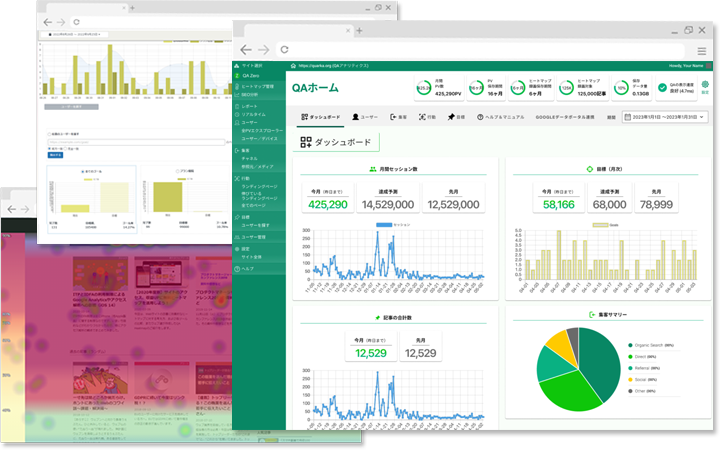The height and width of the screenshot is (450, 720).
Task: Open 参照元／メディア in the sidebar
Action: tap(257, 167)
